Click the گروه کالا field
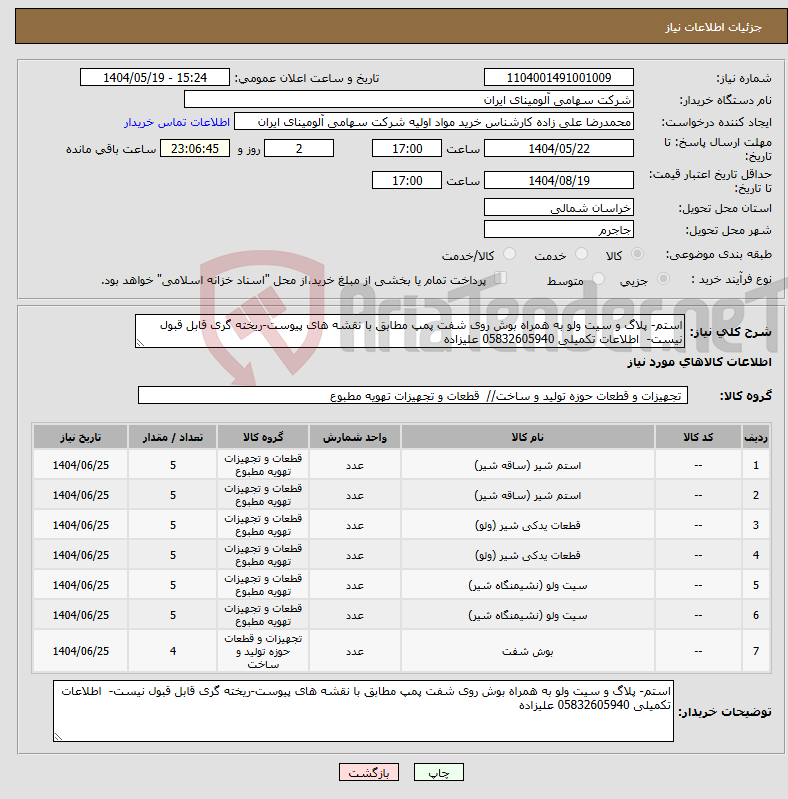Screen dimensions: 788x799 [413, 395]
